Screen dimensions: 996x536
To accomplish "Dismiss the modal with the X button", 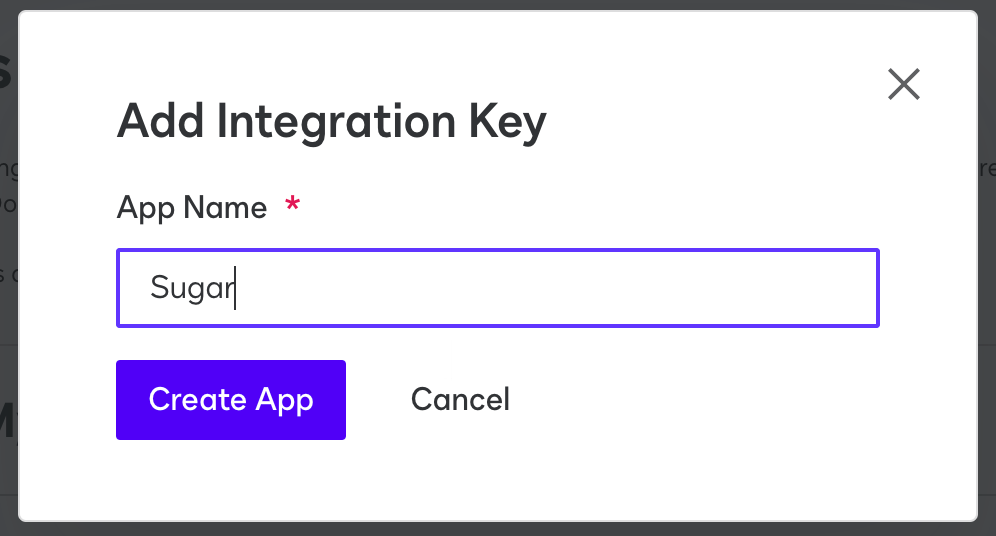I will (903, 84).
